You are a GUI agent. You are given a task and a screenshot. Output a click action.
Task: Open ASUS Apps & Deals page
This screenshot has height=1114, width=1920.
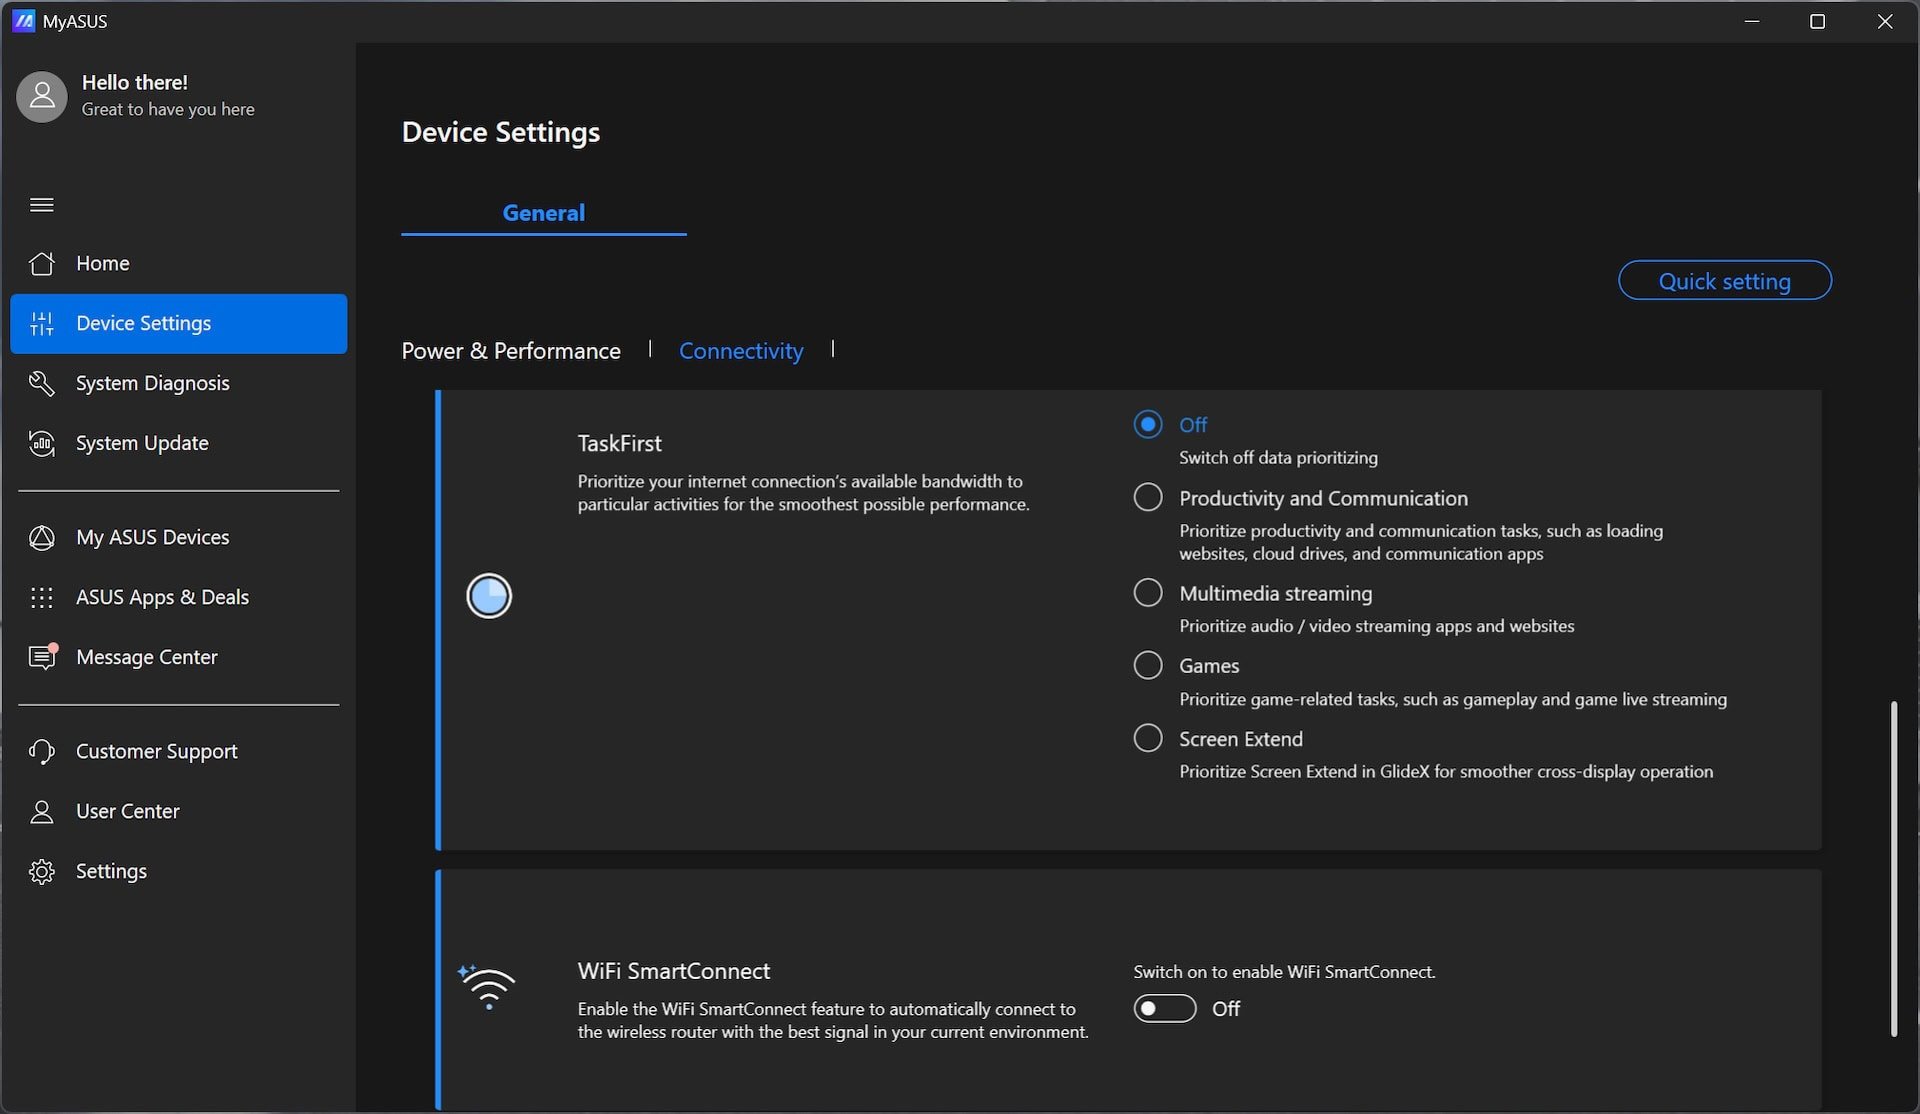coord(179,597)
